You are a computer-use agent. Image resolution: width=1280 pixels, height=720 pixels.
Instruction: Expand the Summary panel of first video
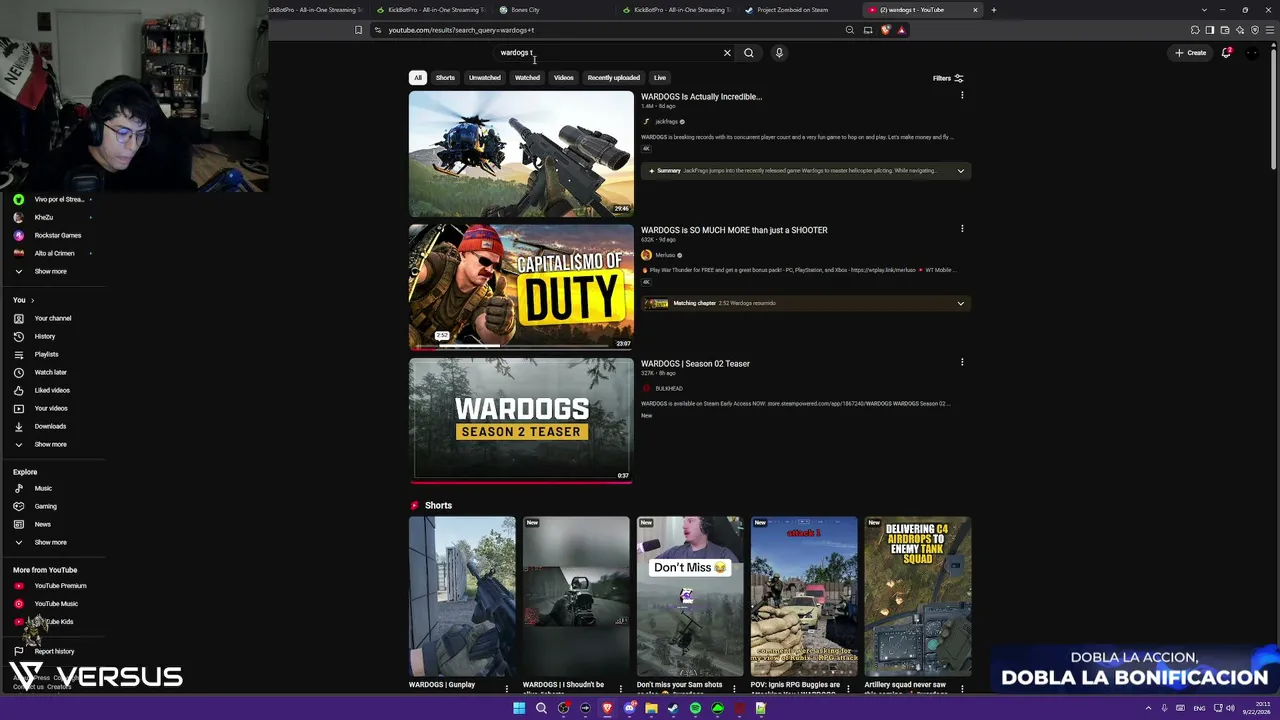coord(961,171)
